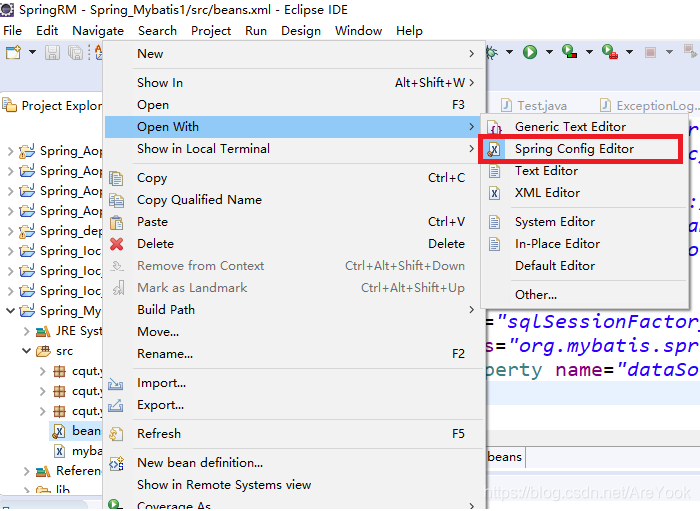Select Open With in the context menu

click(295, 127)
